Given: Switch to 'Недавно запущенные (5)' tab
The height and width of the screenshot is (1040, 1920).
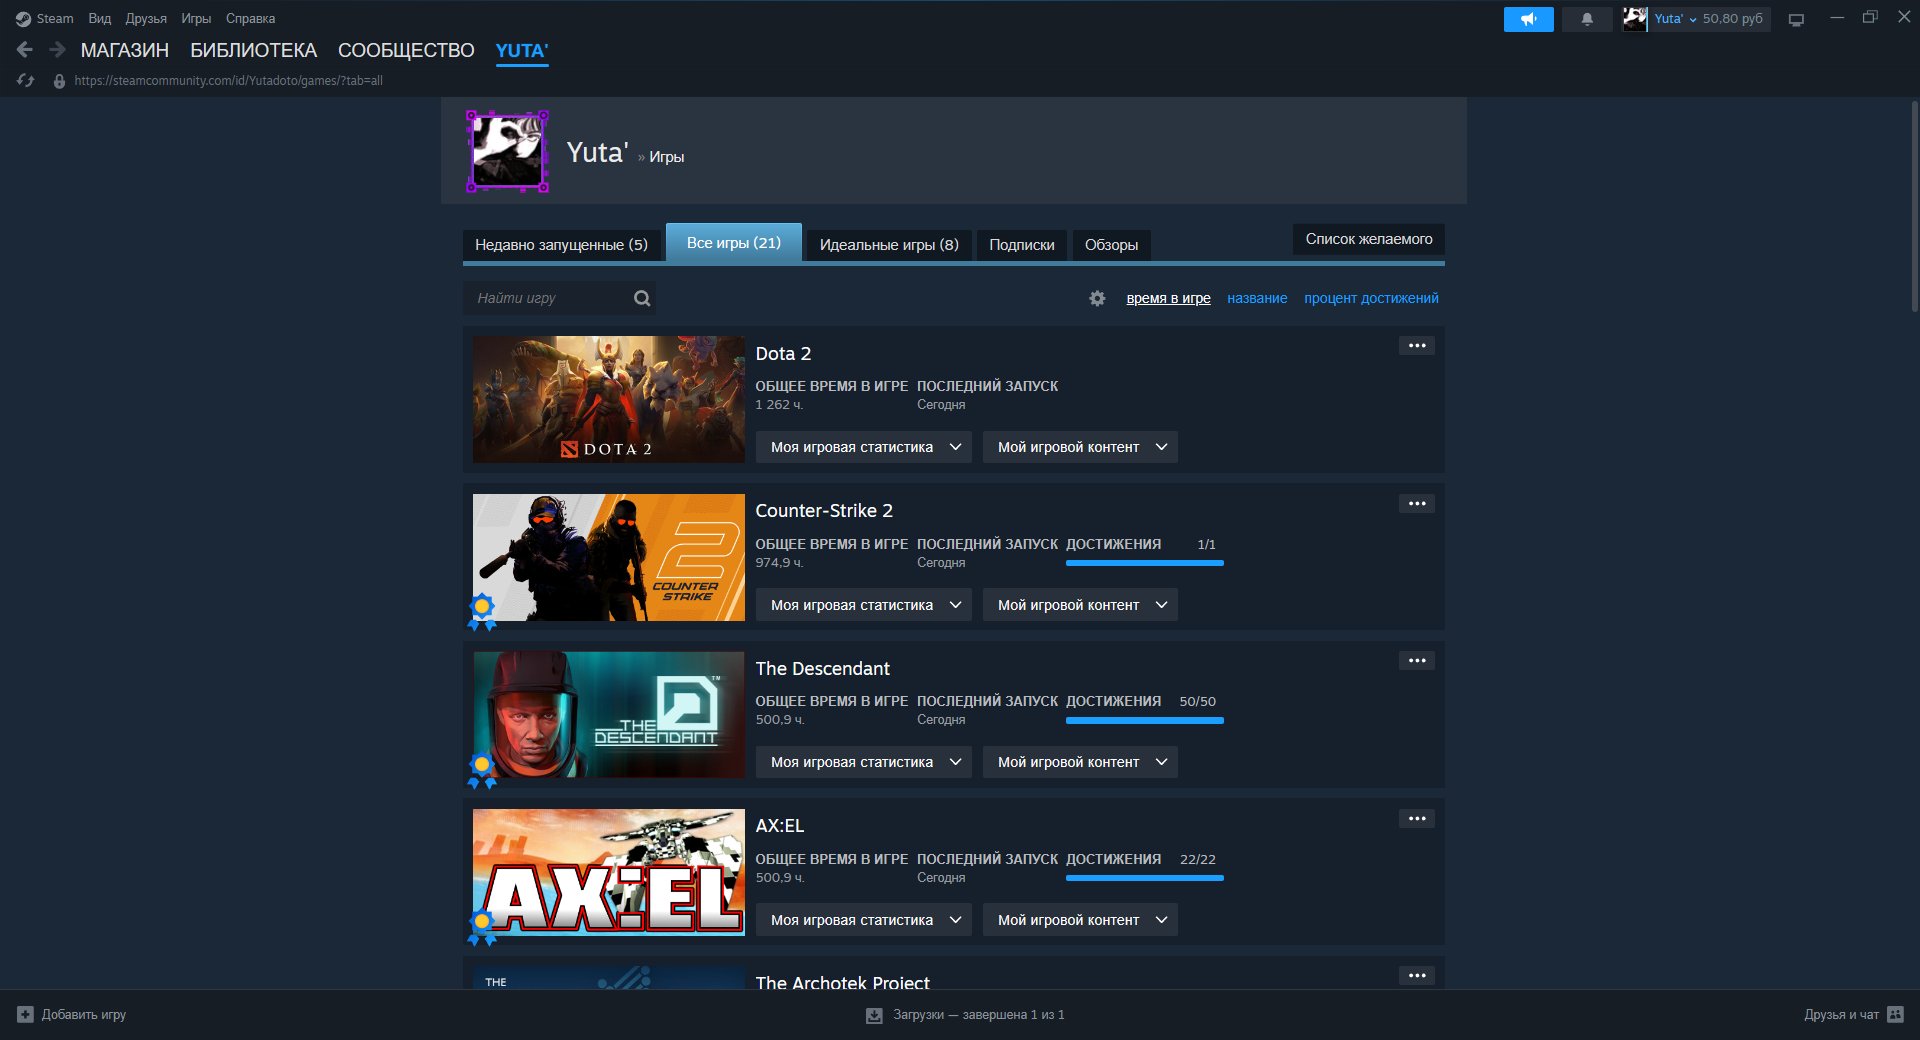Looking at the screenshot, I should pos(561,245).
